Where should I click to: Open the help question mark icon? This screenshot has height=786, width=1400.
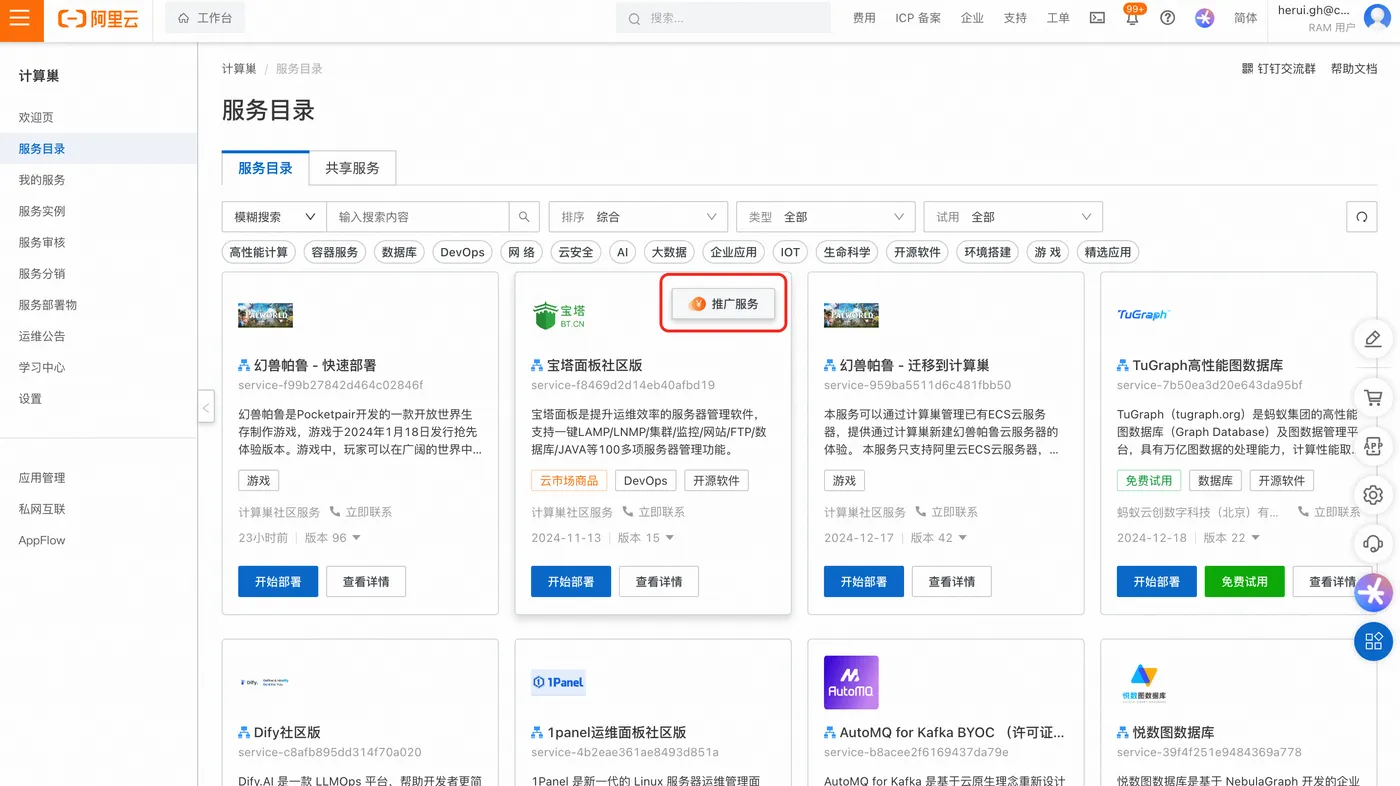coord(1167,18)
